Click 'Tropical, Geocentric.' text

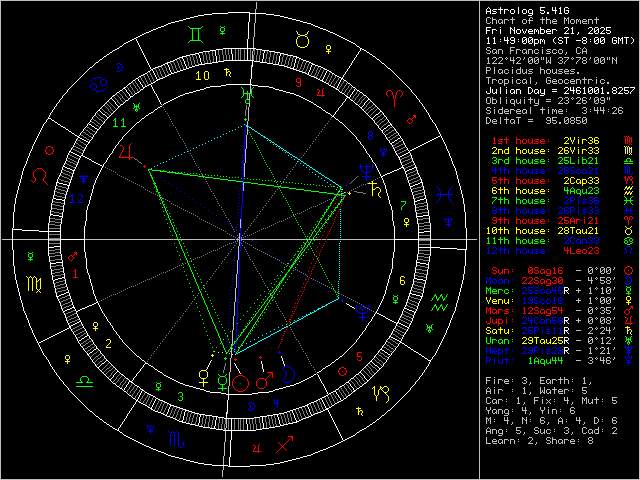click(x=548, y=81)
